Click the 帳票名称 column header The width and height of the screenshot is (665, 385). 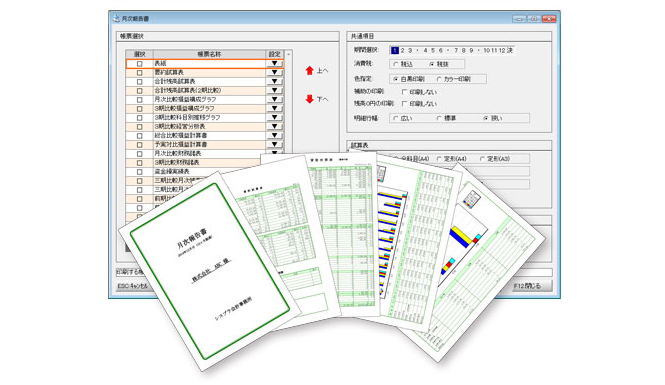pos(210,54)
